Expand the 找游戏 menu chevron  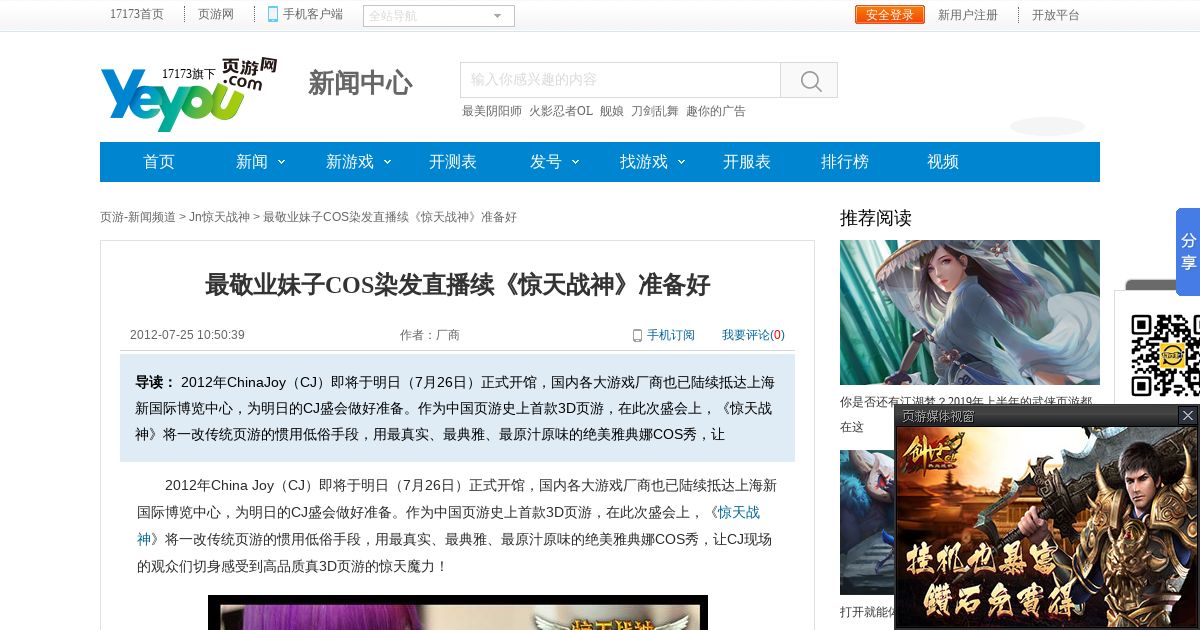point(681,161)
